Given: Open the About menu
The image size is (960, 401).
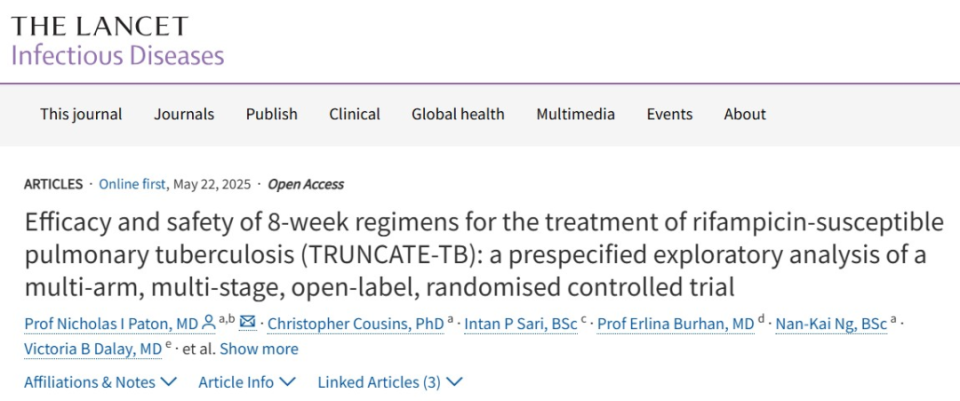Looking at the screenshot, I should (745, 114).
